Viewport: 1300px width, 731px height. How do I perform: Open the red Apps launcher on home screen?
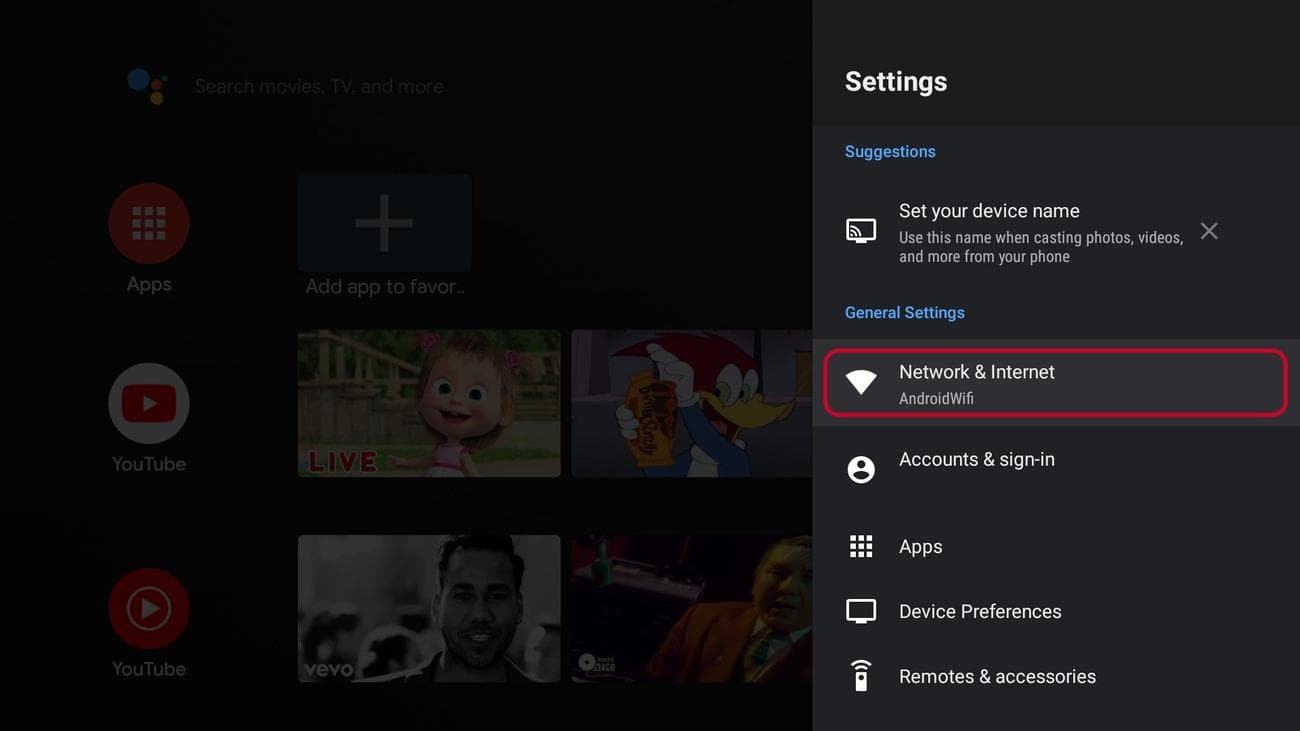point(149,223)
